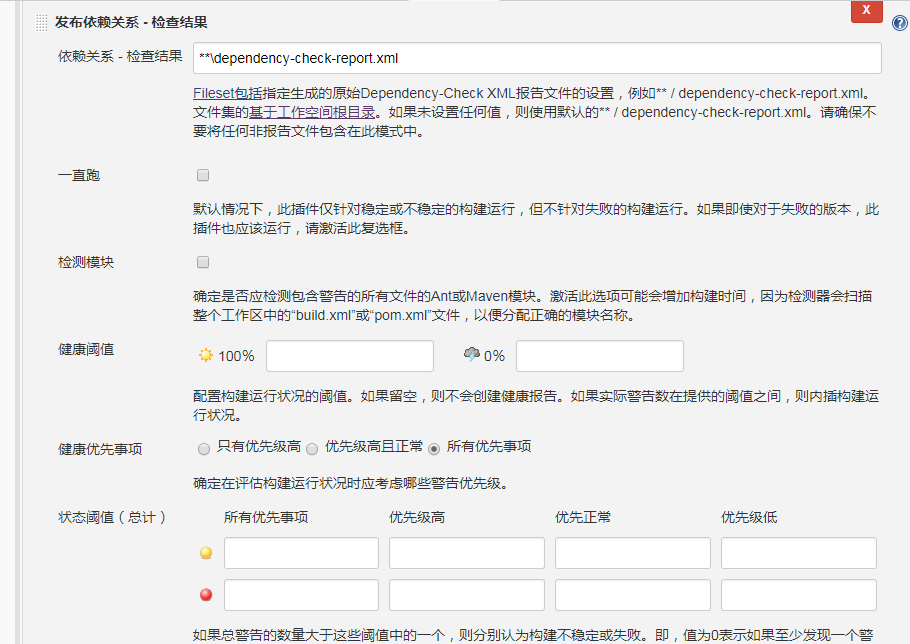Click the yellow unstable status ball
This screenshot has height=644, width=910.
(x=206, y=553)
